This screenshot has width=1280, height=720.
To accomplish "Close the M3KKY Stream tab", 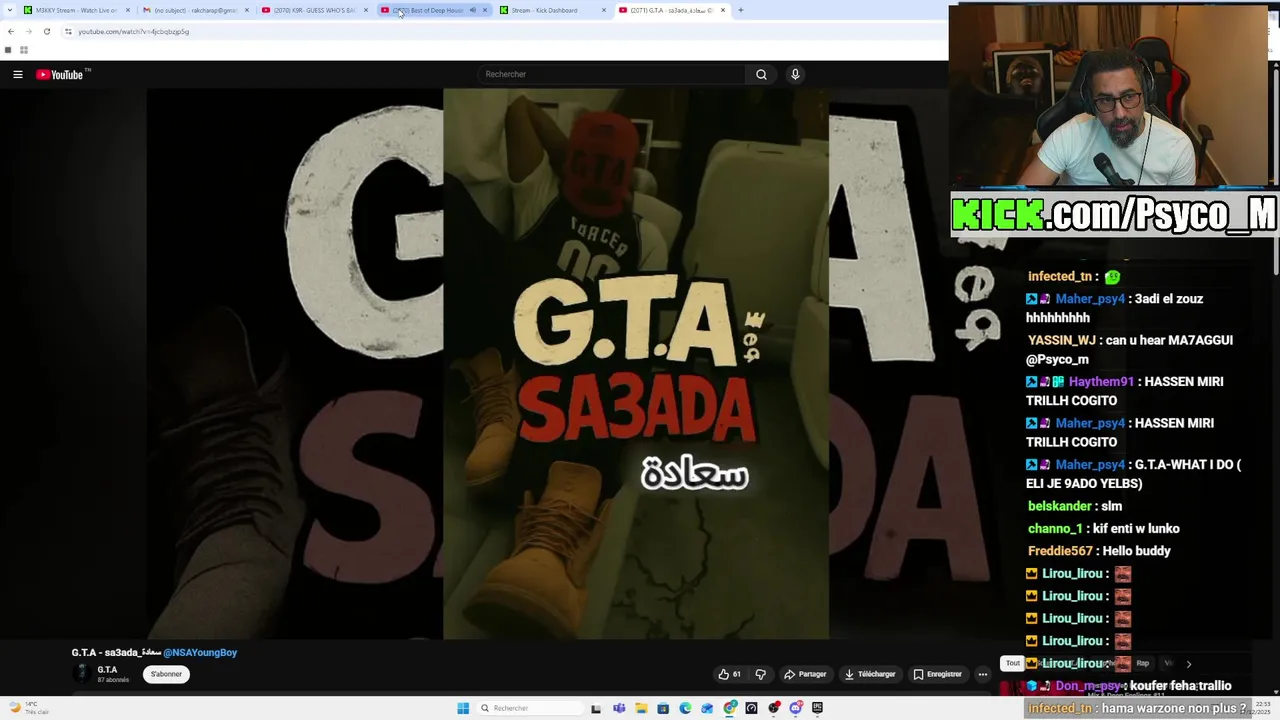I will pos(128,10).
